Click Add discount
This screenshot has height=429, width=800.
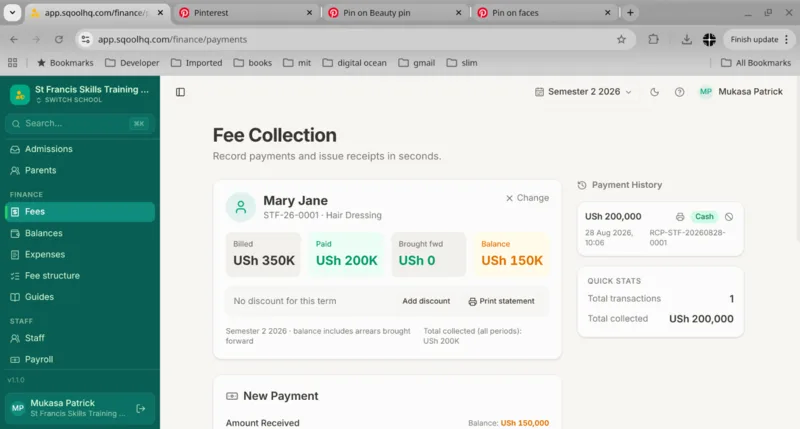426,301
